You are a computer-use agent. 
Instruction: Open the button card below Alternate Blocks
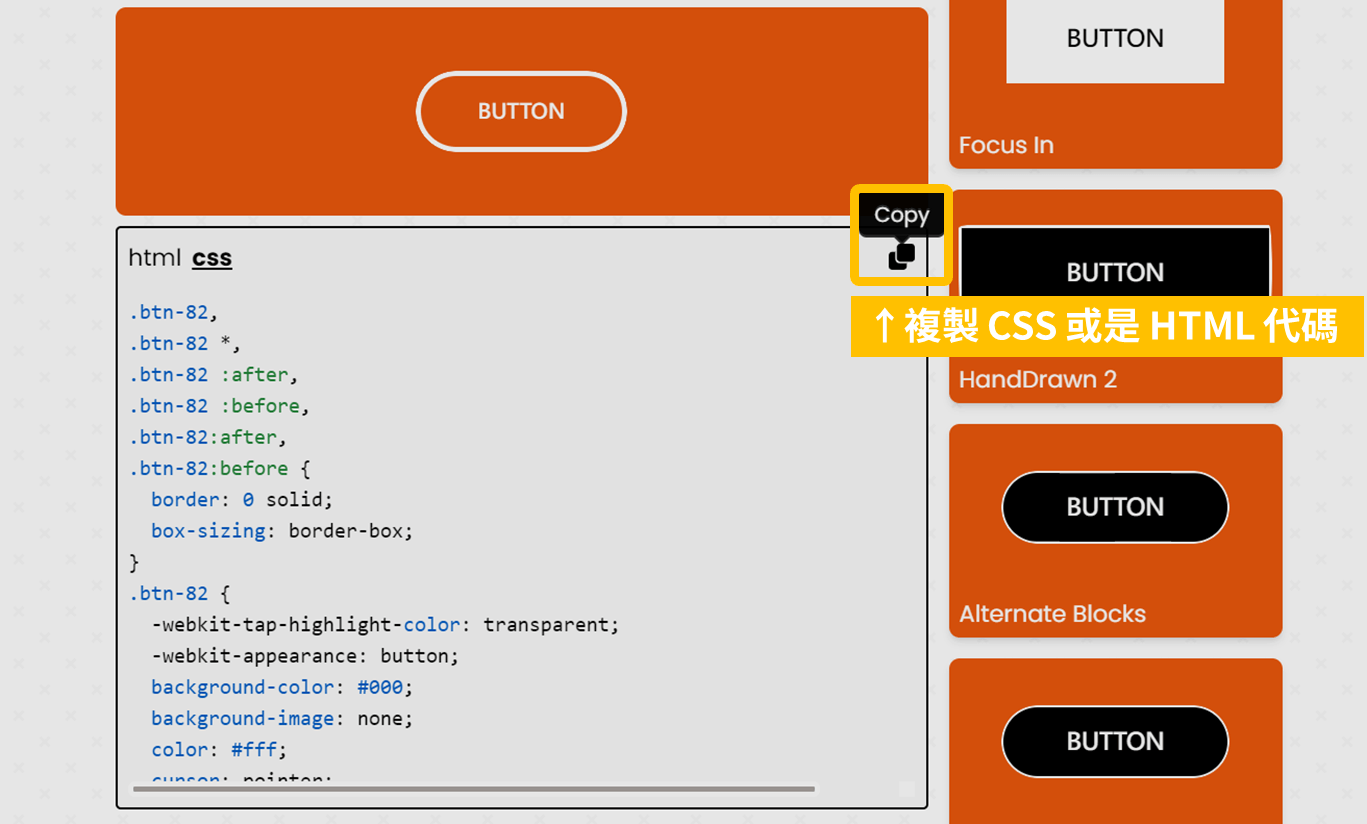click(1114, 741)
